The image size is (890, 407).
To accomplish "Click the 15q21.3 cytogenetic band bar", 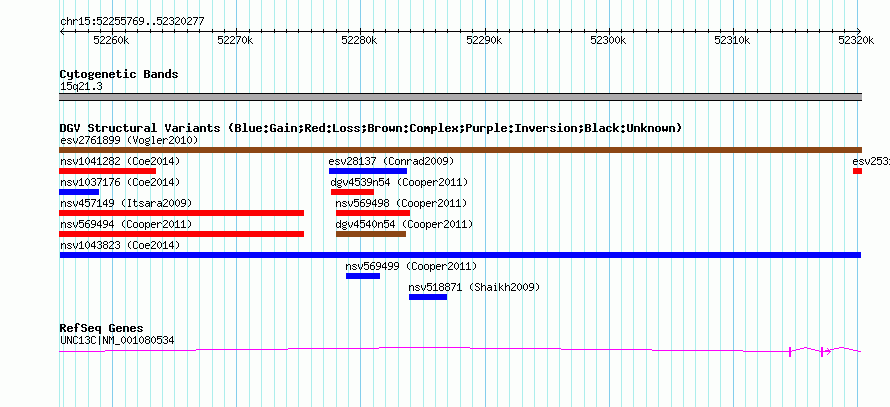I will (x=460, y=97).
